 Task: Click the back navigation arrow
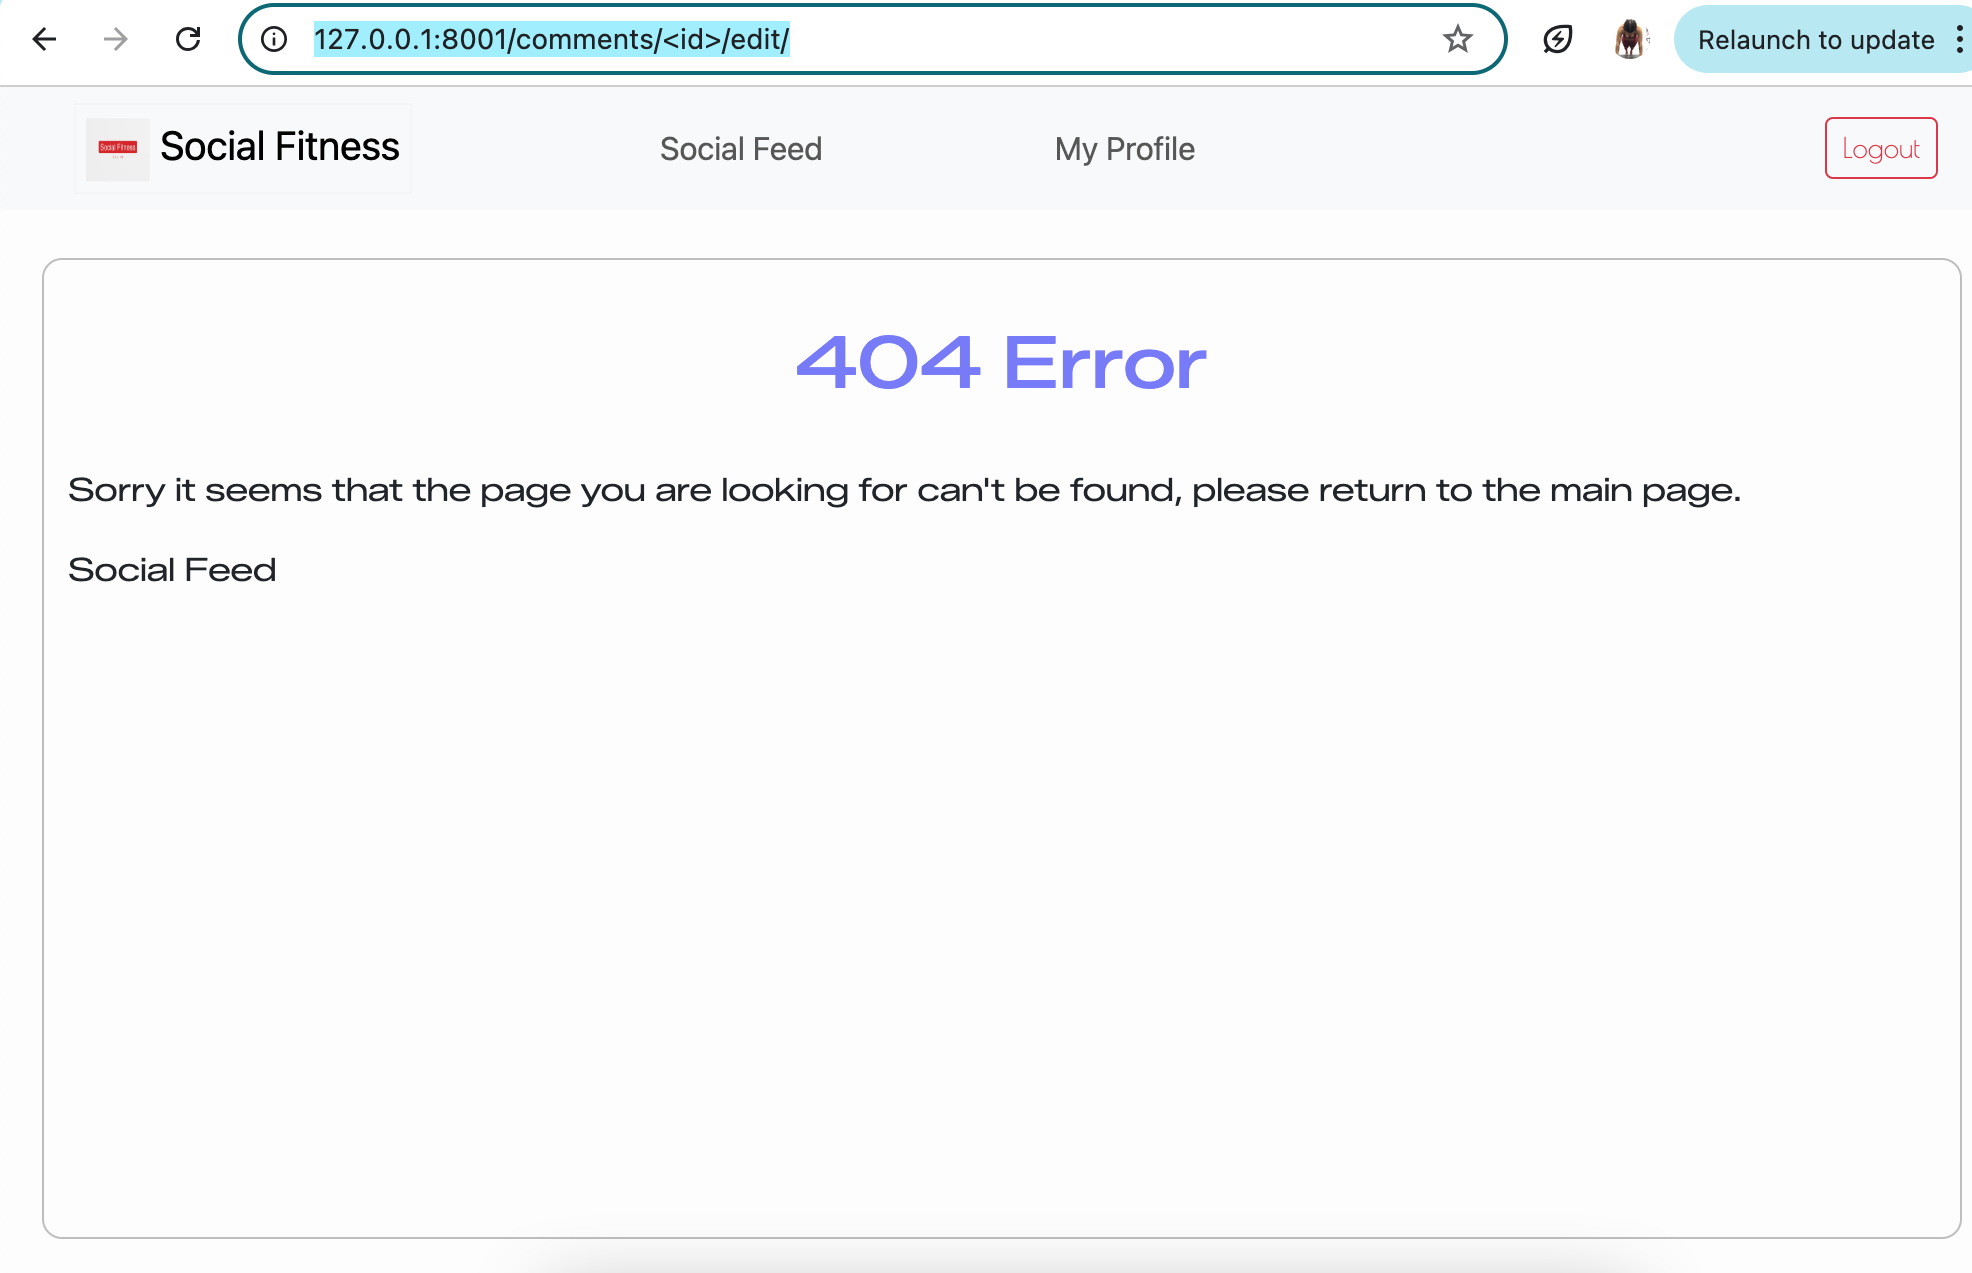(x=42, y=39)
